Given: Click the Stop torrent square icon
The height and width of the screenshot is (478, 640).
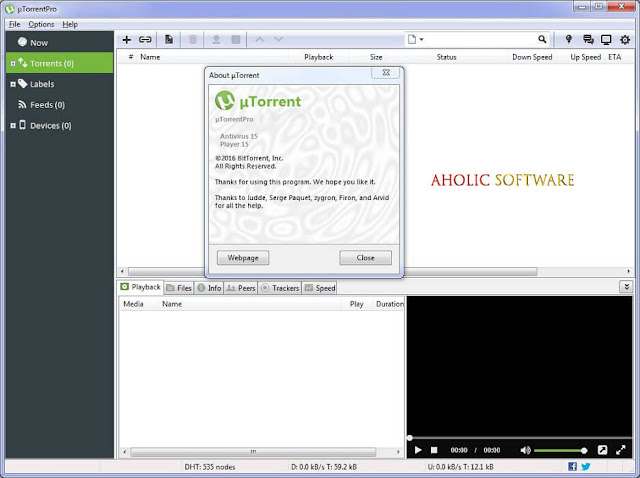Looking at the screenshot, I should click(x=236, y=40).
